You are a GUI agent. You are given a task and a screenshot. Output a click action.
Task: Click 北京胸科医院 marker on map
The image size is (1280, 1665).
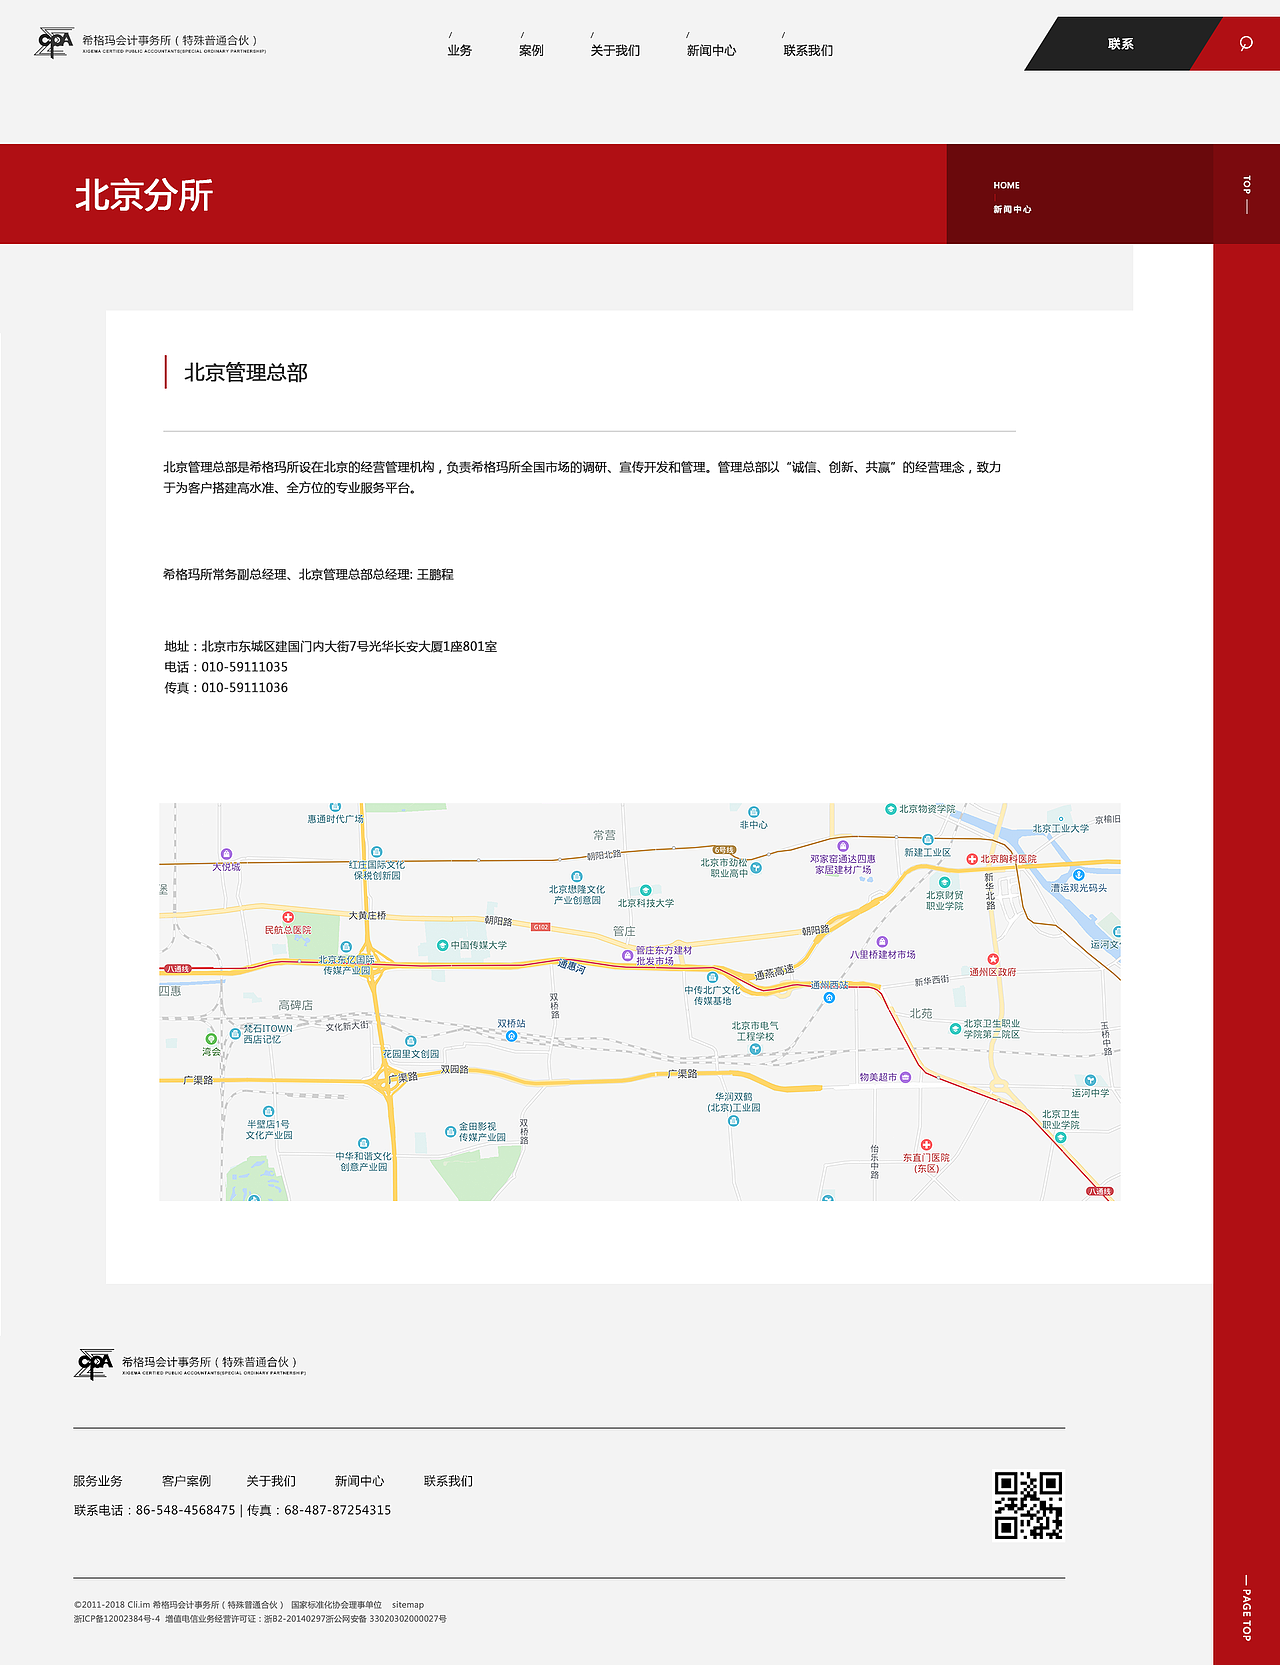click(x=971, y=859)
